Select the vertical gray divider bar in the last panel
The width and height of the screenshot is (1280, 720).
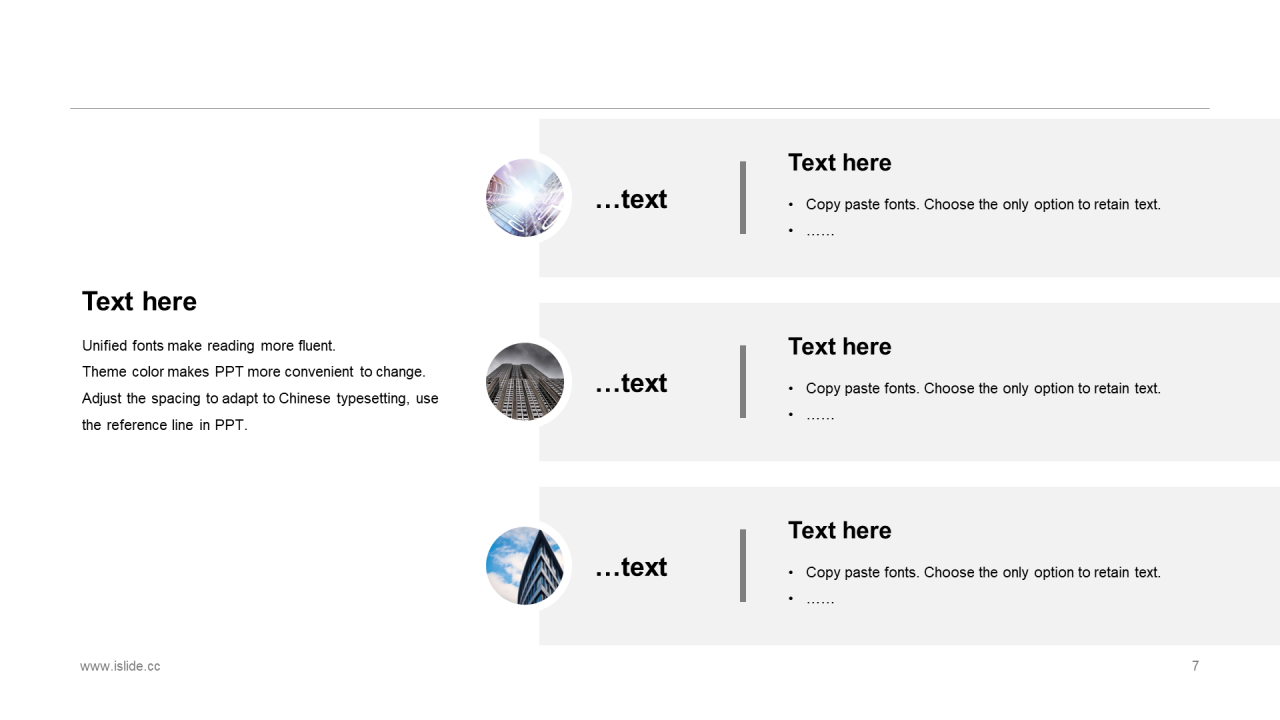tap(743, 566)
